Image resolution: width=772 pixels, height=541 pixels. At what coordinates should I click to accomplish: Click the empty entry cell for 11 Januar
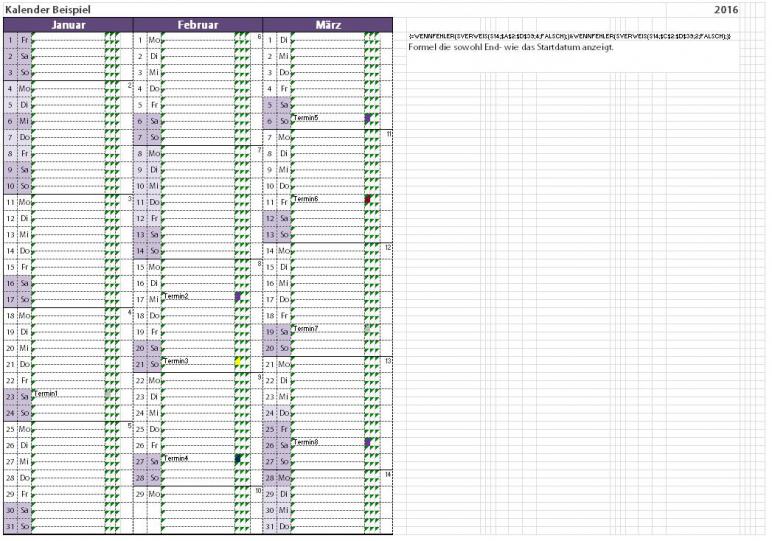pyautogui.click(x=68, y=202)
